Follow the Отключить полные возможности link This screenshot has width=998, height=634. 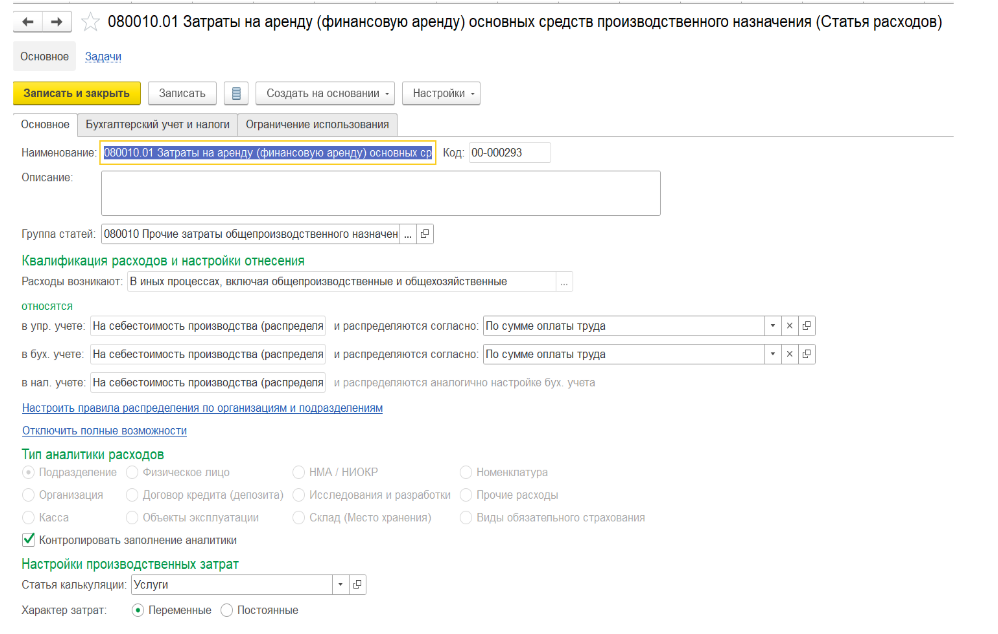tap(104, 431)
